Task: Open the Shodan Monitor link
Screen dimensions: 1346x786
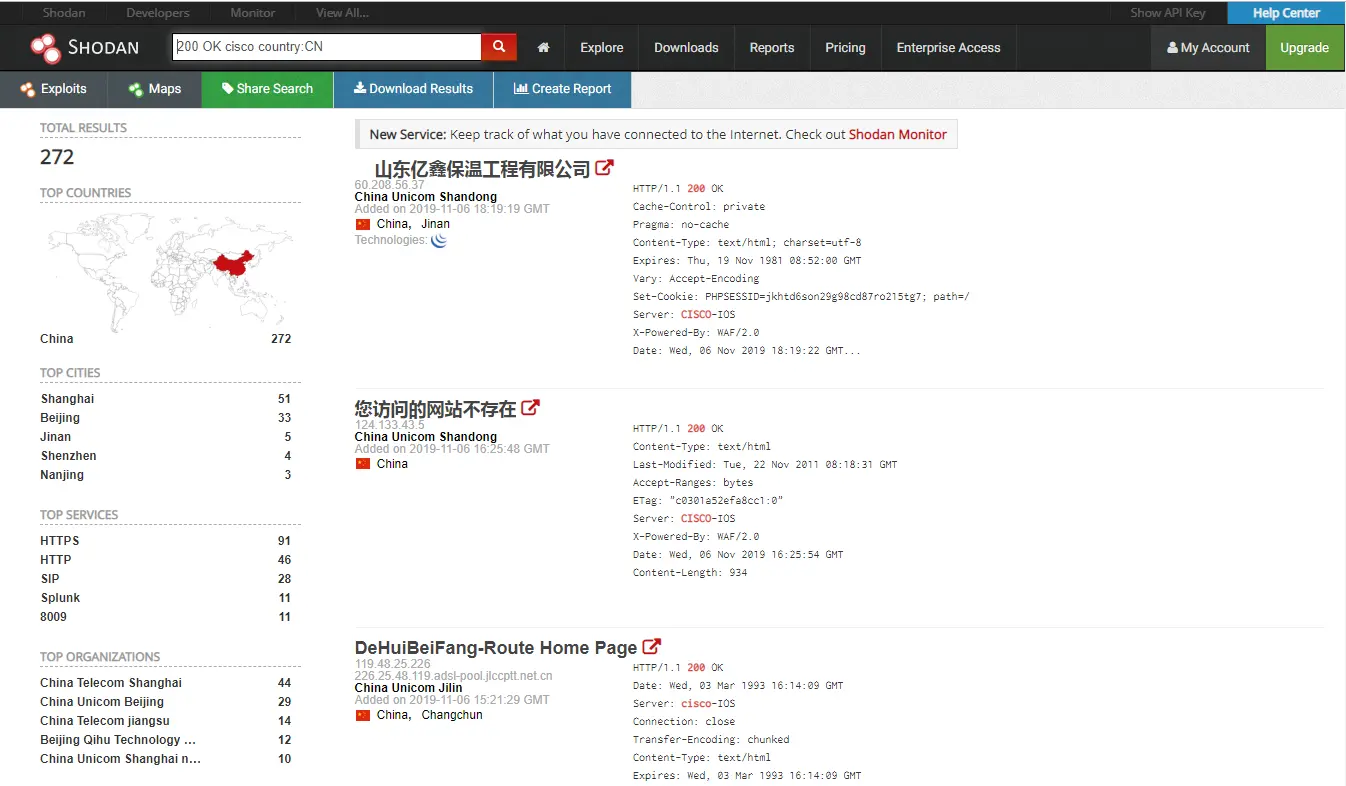Action: coord(898,134)
